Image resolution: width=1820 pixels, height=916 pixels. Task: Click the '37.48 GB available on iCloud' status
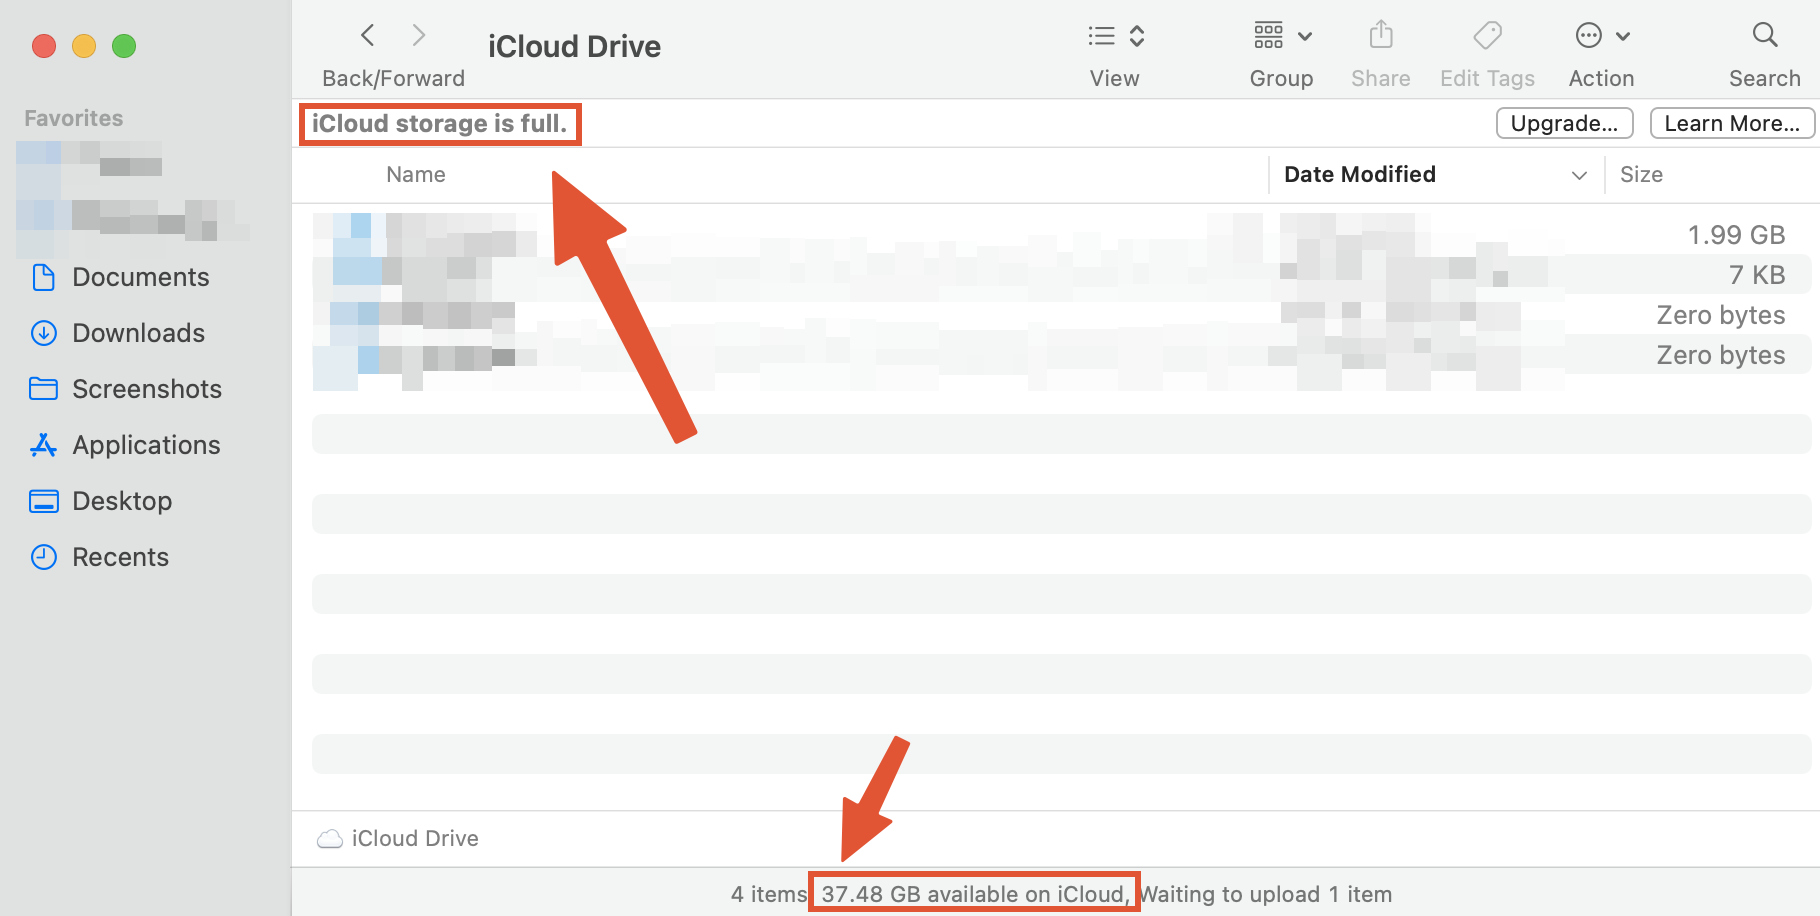[x=973, y=894]
